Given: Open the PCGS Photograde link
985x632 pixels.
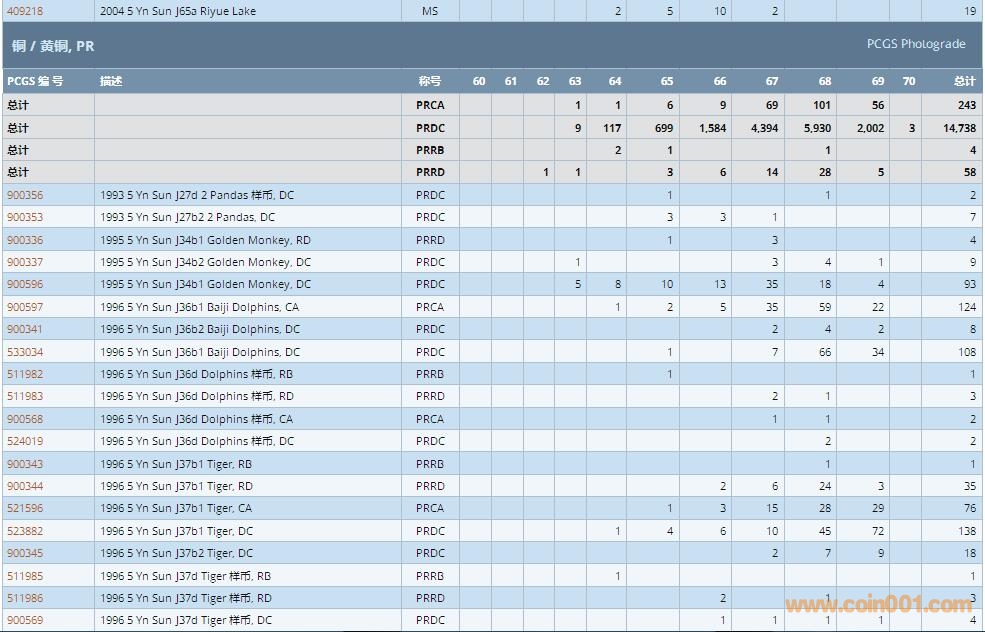Looking at the screenshot, I should click(x=916, y=44).
